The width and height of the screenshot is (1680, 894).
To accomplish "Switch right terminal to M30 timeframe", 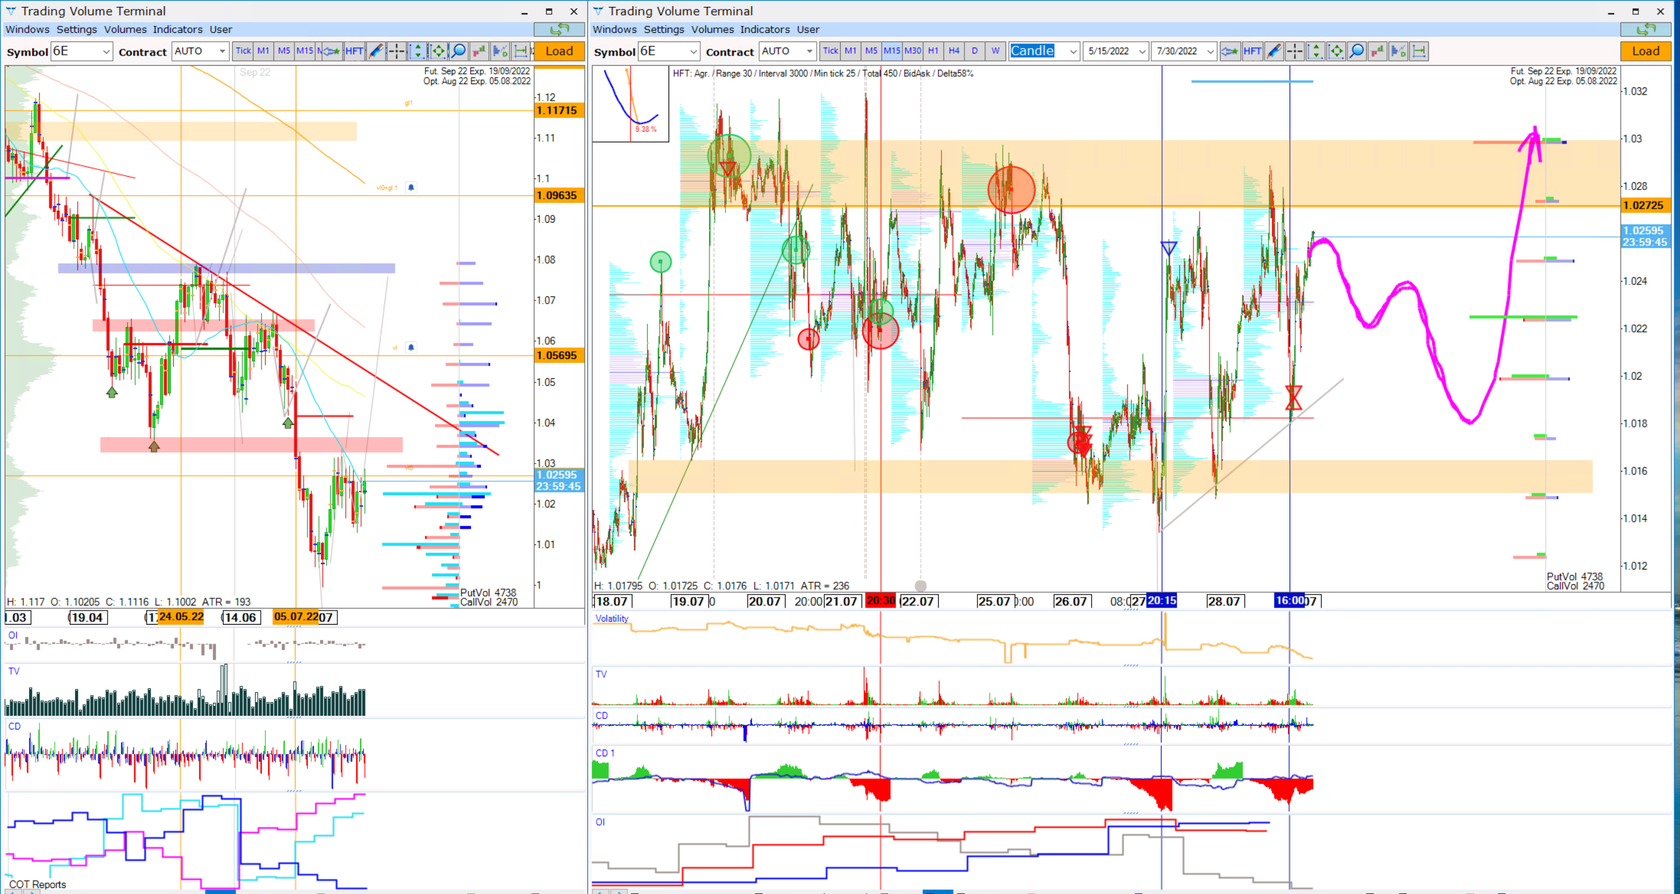I will pyautogui.click(x=912, y=51).
